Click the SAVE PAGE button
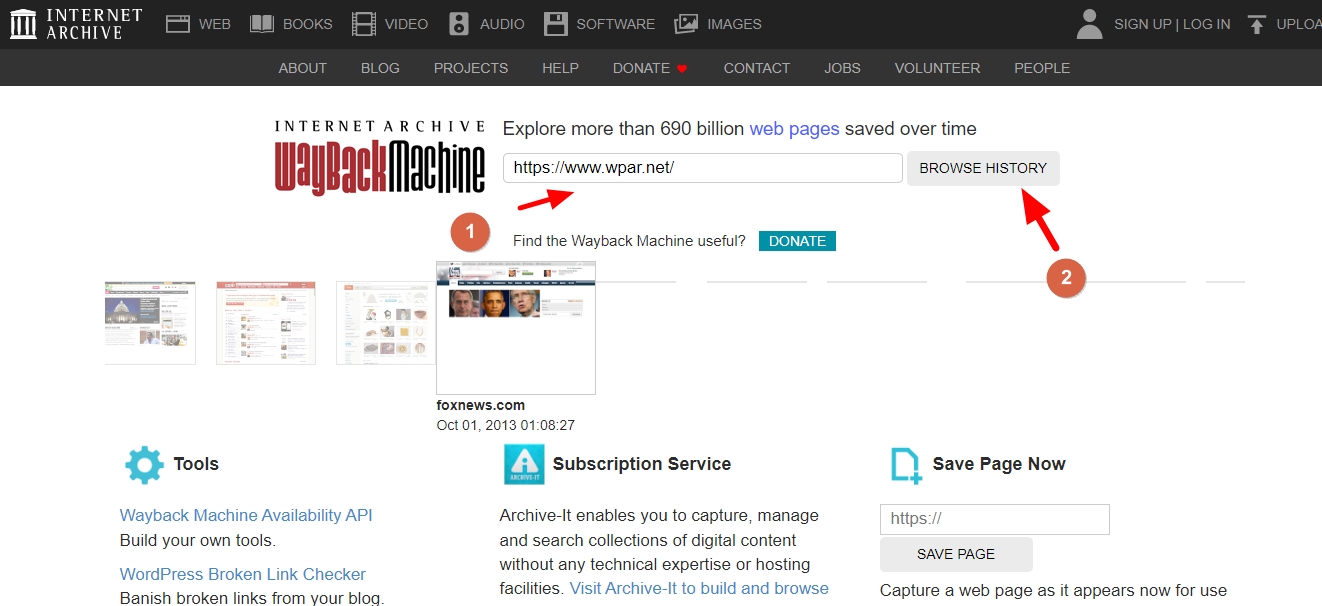Viewport: 1322px width, 606px height. pos(956,554)
